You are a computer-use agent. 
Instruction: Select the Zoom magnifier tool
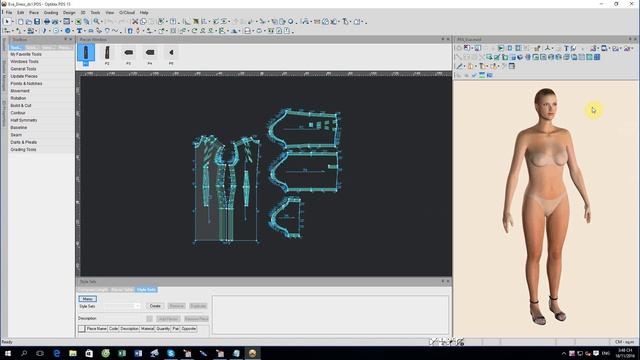coord(96,21)
